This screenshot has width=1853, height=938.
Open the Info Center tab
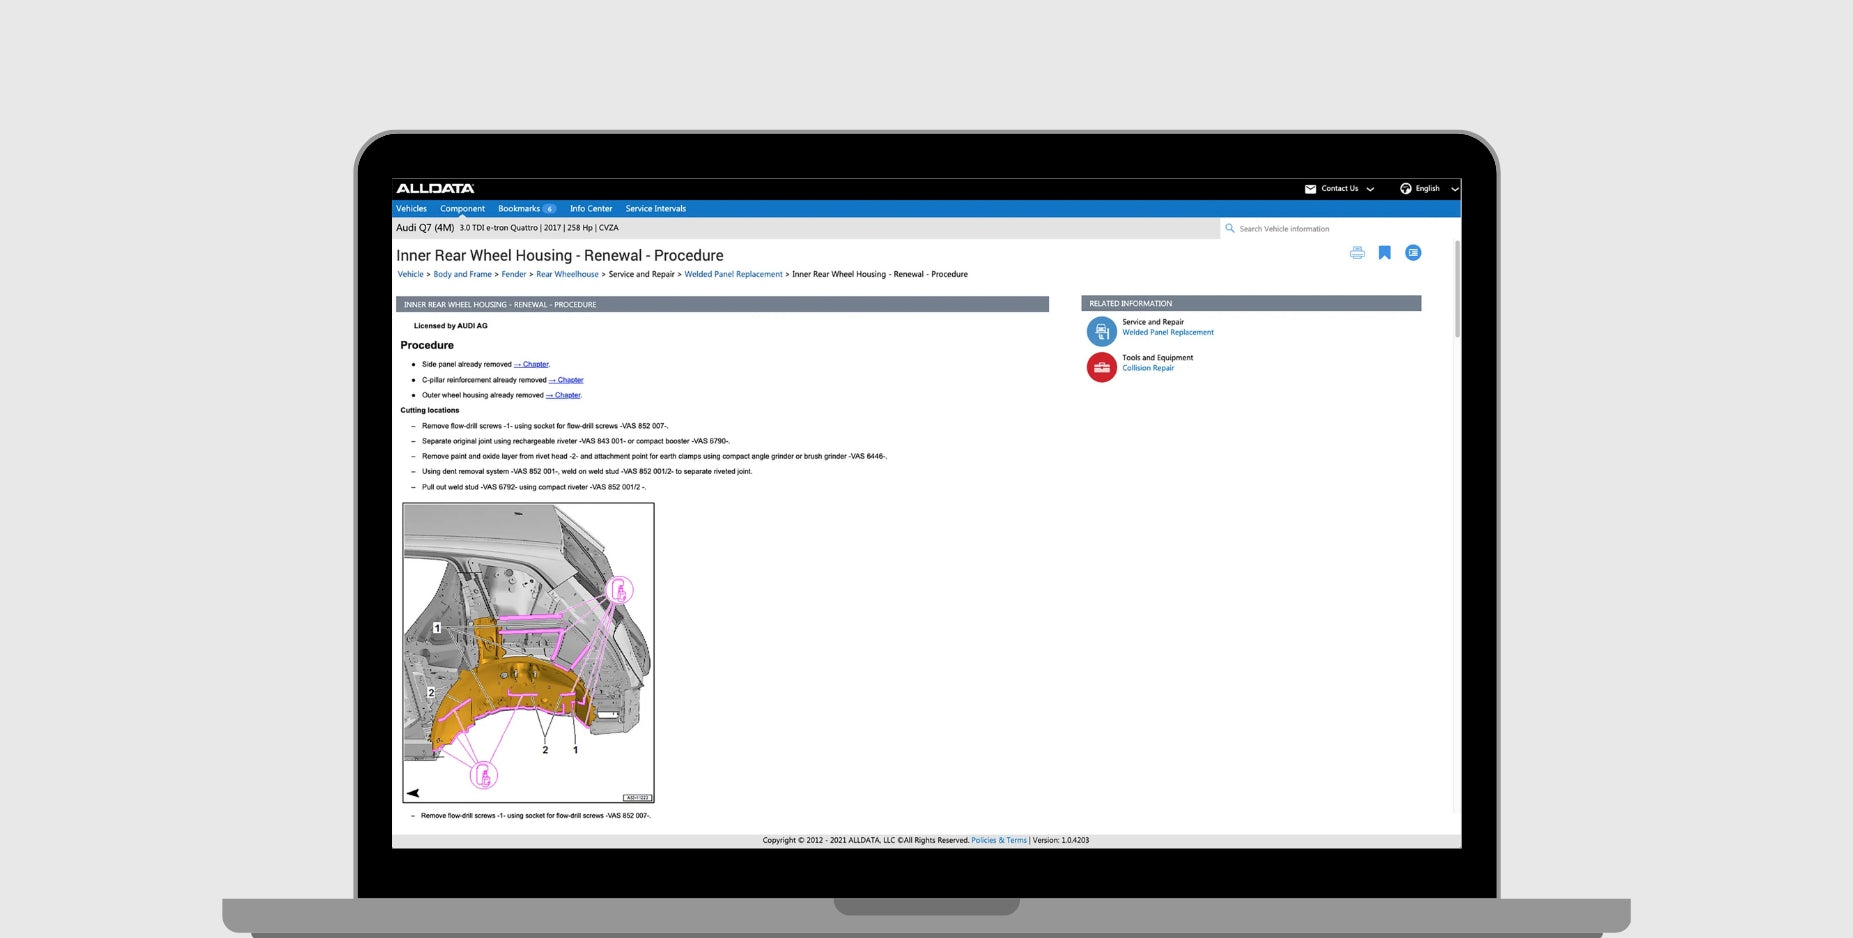(590, 209)
